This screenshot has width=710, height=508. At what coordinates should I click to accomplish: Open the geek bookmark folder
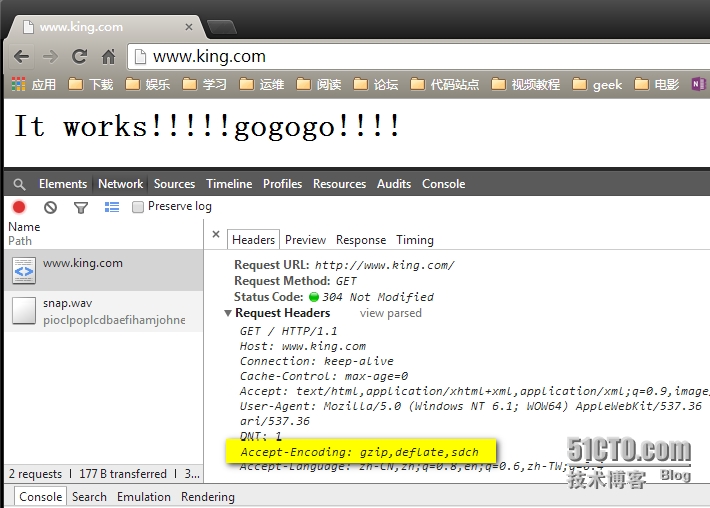coord(597,84)
